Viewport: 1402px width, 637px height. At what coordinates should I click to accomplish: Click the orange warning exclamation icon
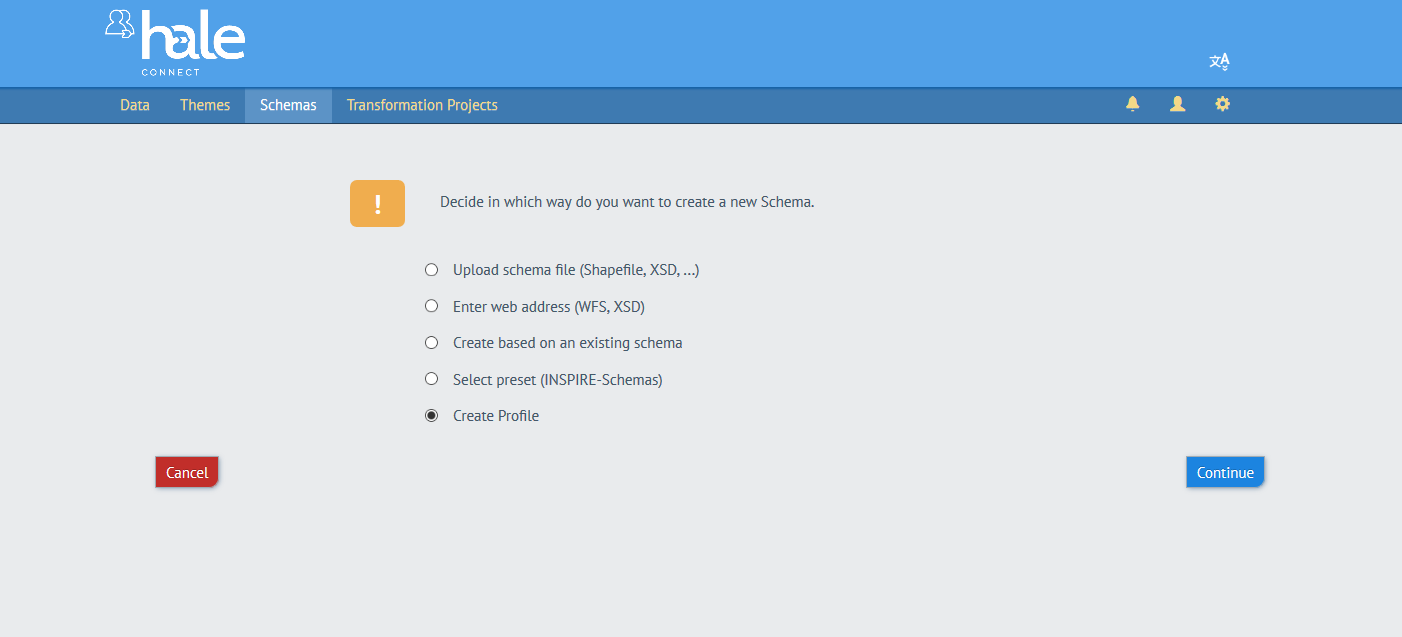click(x=377, y=203)
